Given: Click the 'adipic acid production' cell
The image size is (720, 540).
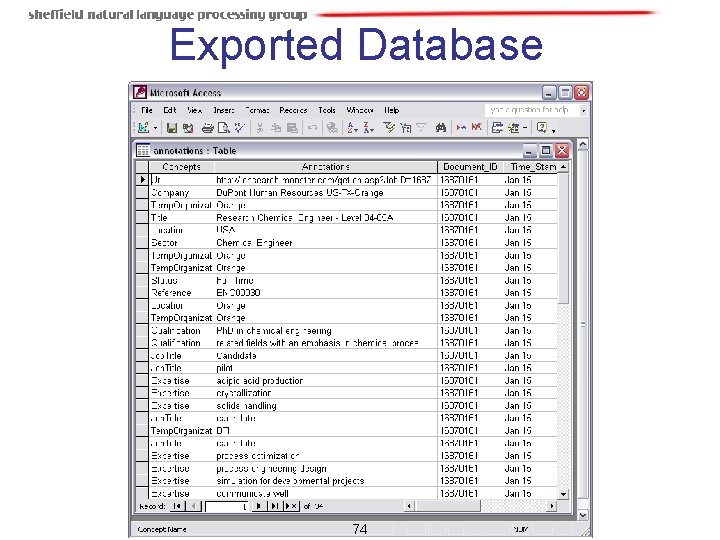Looking at the screenshot, I should 326,381.
